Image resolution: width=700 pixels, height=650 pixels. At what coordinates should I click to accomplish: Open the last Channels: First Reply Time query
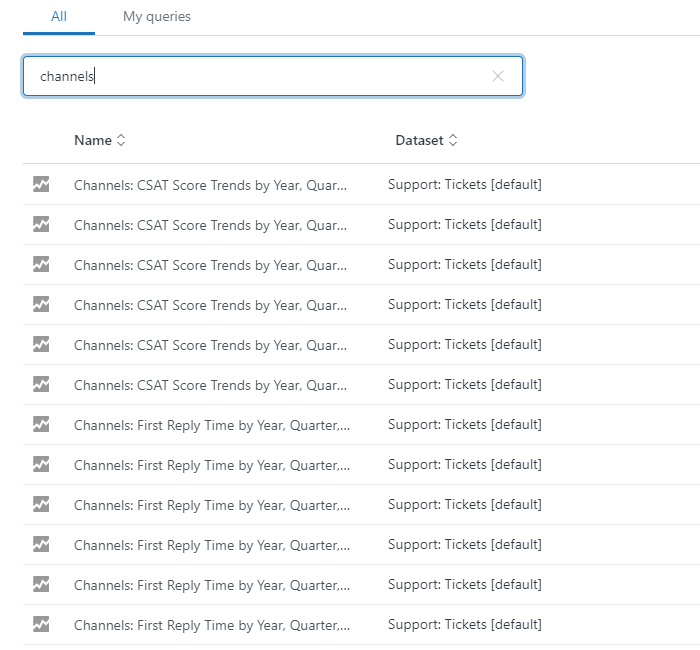point(211,625)
